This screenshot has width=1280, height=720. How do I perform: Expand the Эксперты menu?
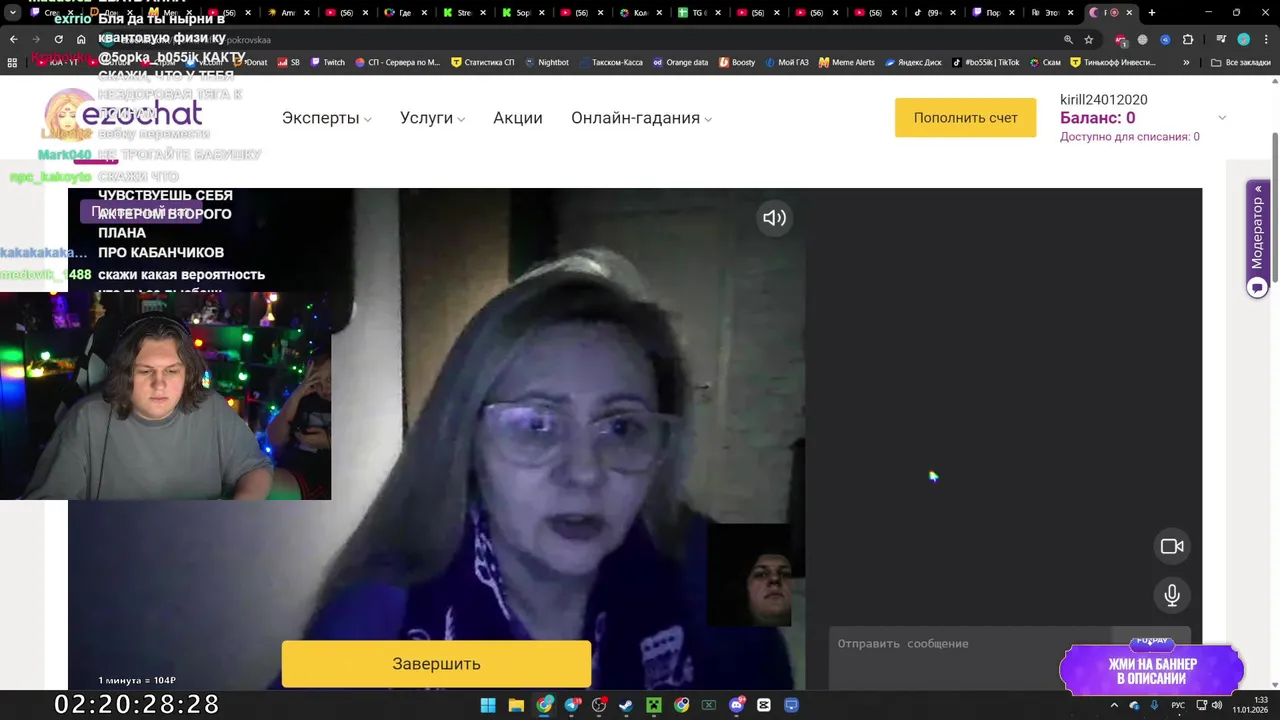tap(326, 118)
